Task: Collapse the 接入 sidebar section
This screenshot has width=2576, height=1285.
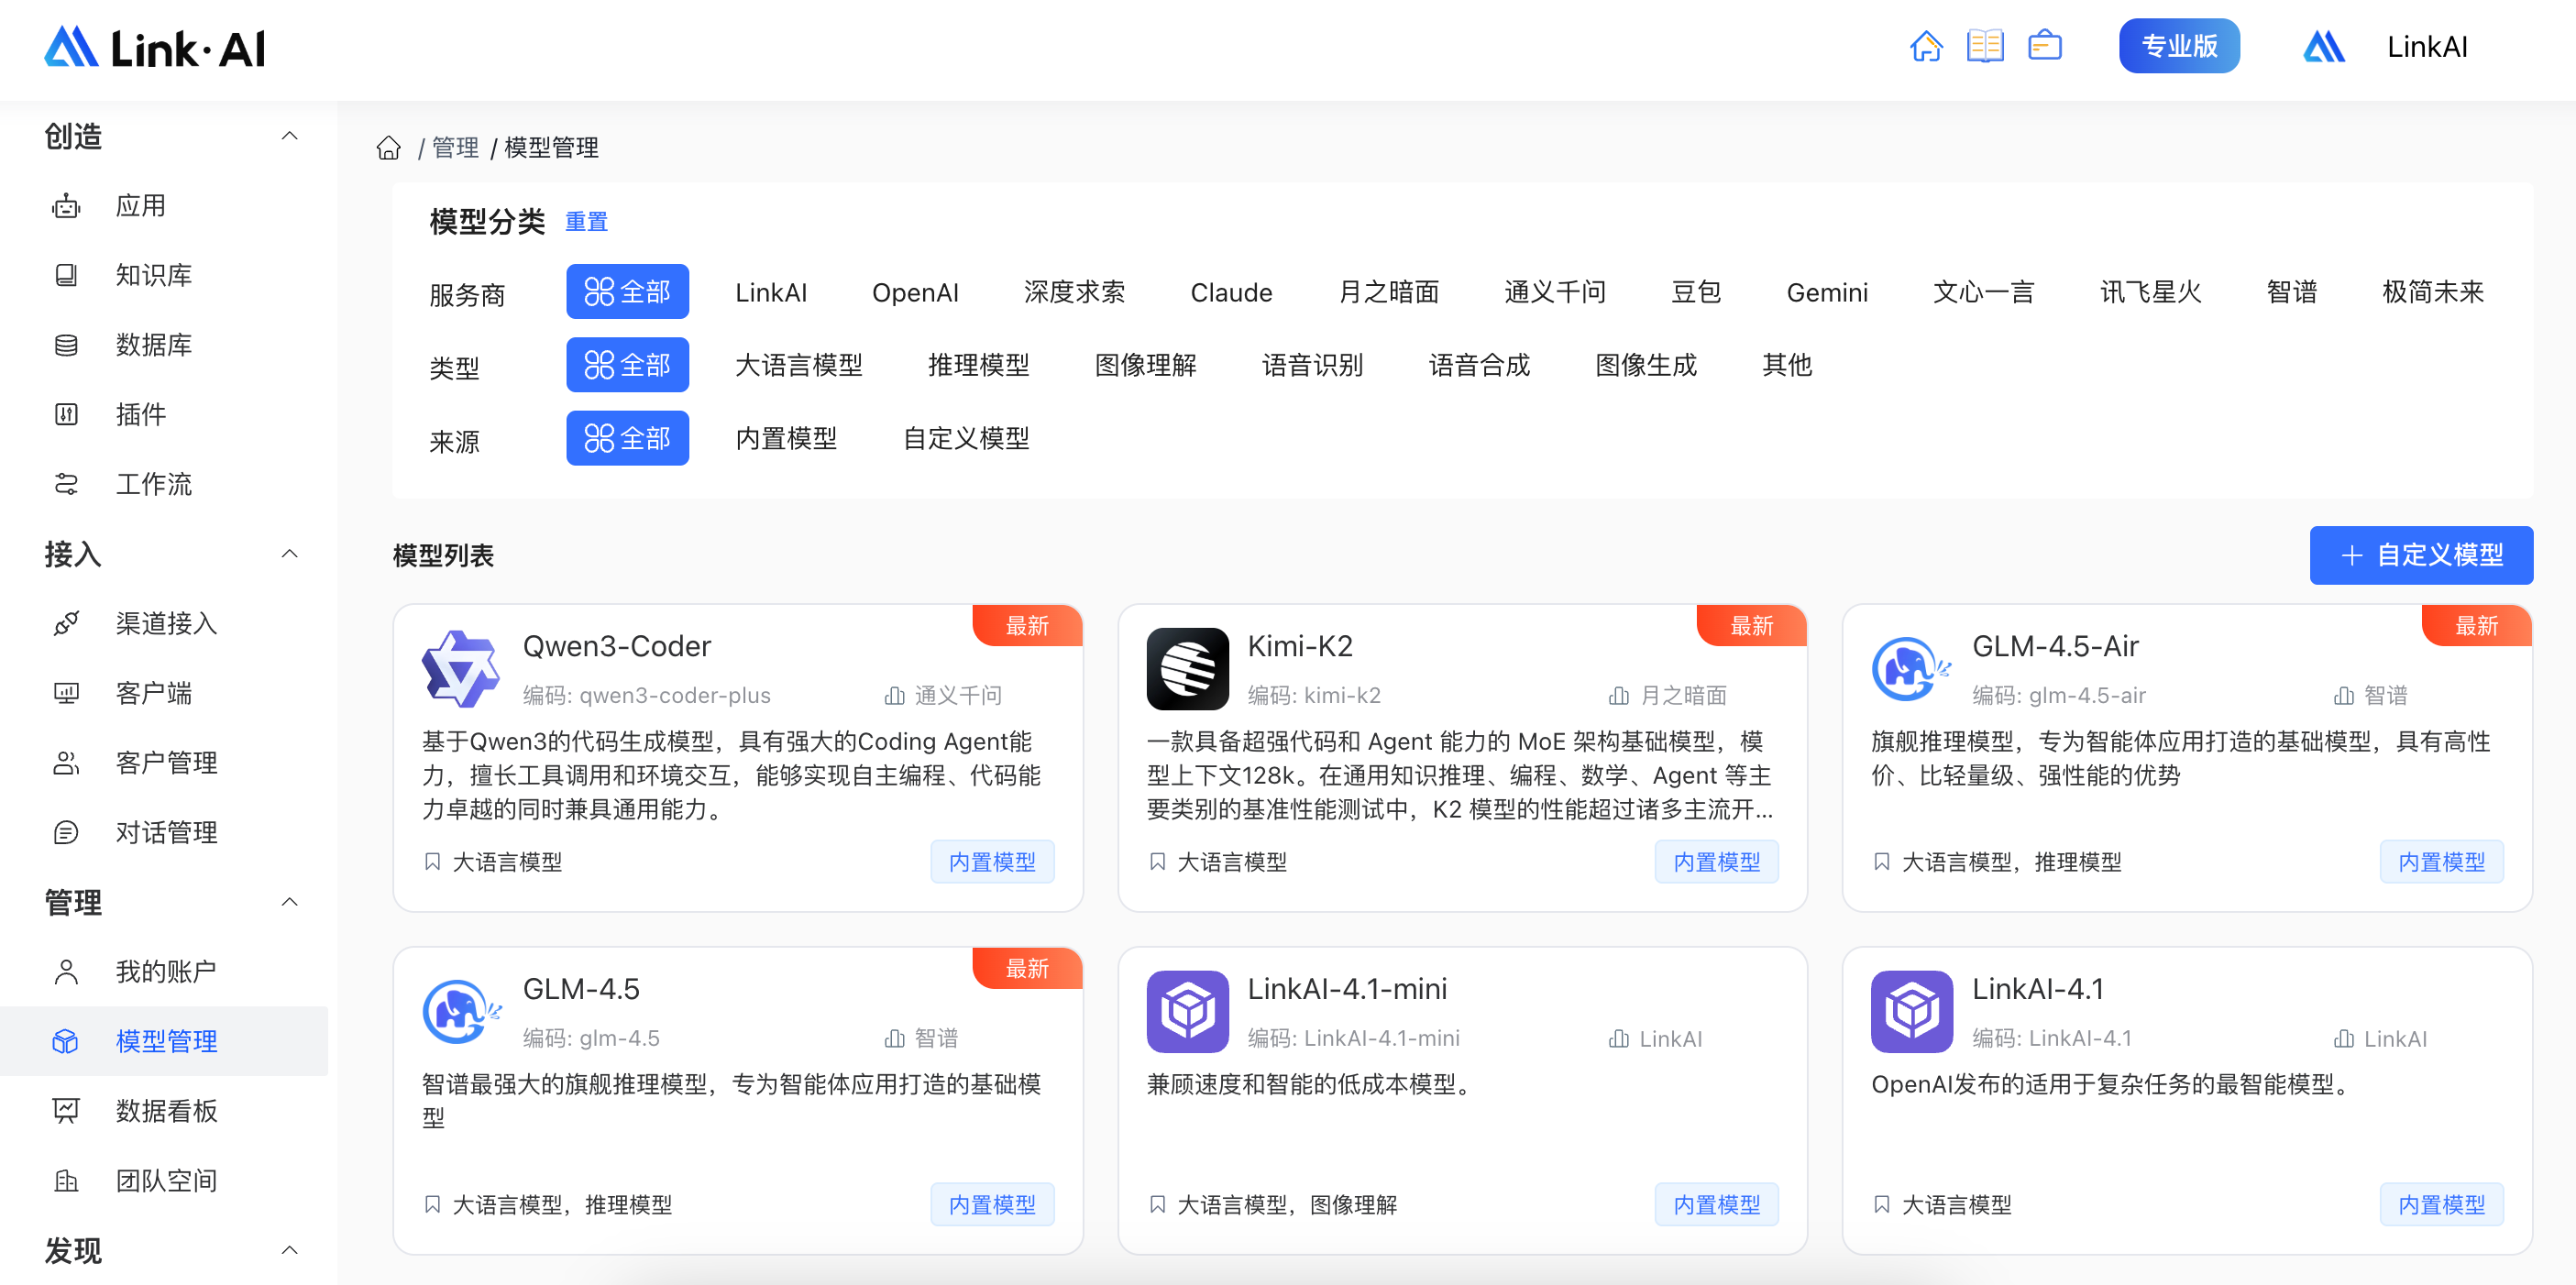Action: tap(290, 554)
